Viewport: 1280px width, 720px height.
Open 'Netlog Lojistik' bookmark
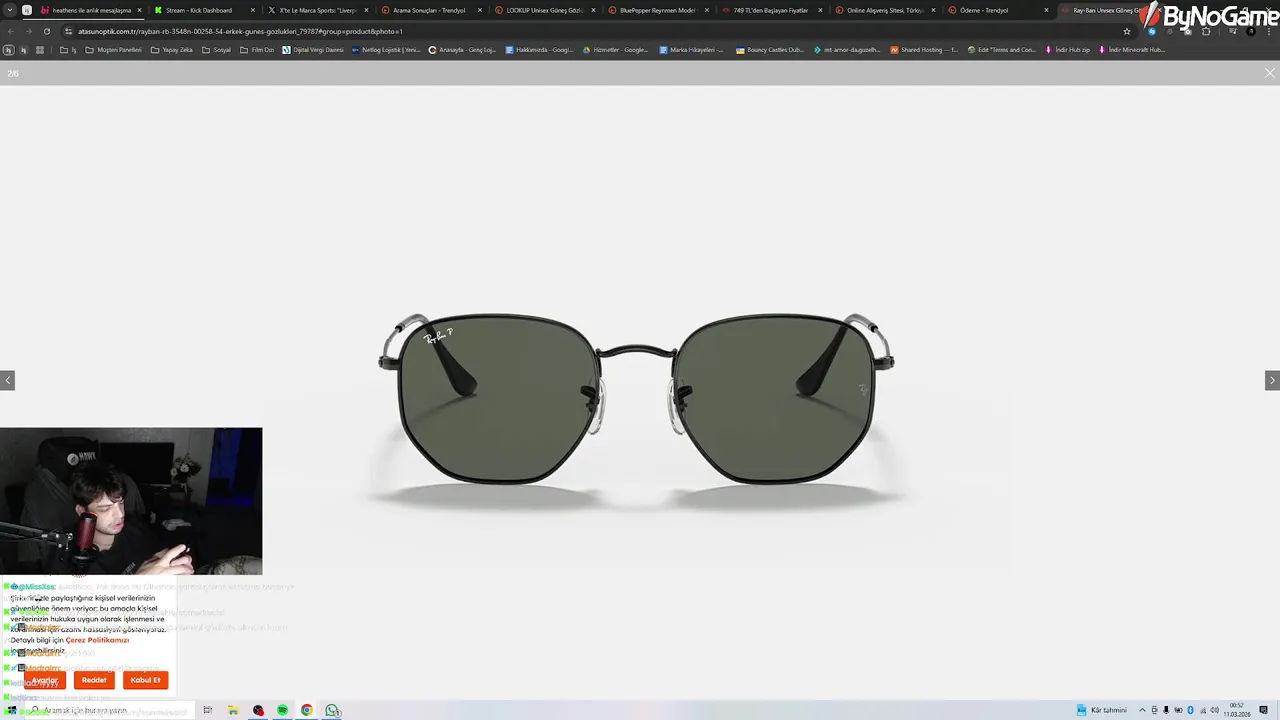tap(386, 50)
